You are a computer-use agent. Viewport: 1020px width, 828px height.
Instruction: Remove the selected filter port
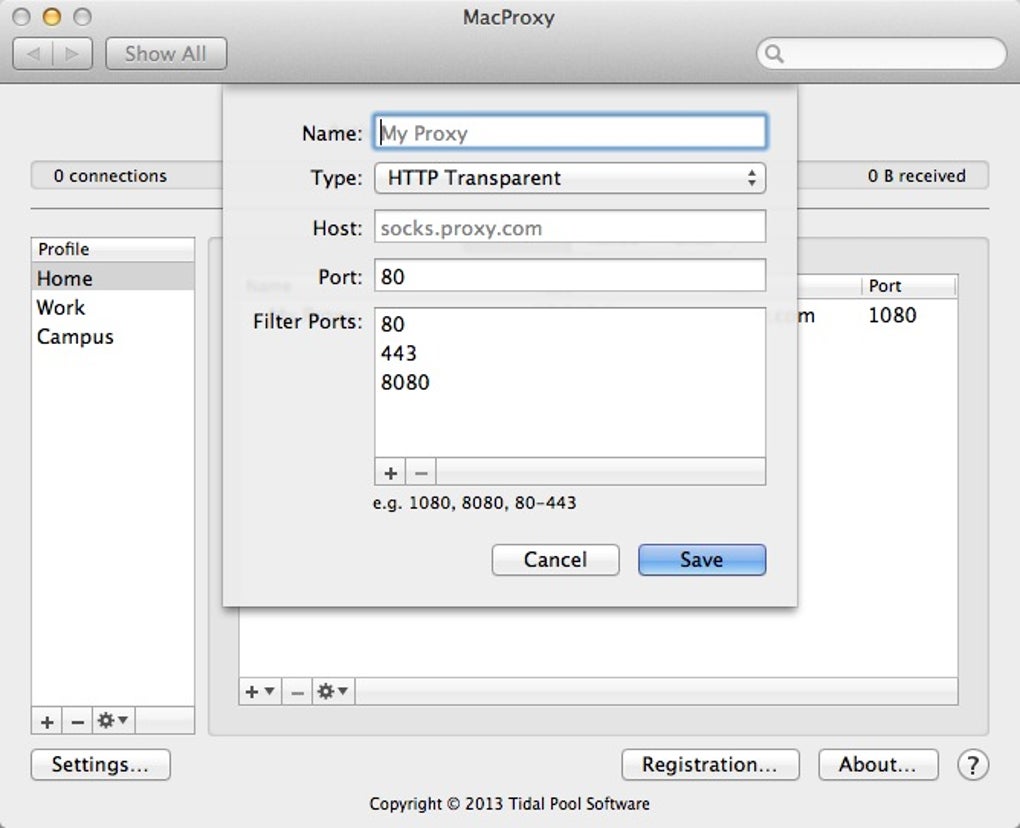422,473
